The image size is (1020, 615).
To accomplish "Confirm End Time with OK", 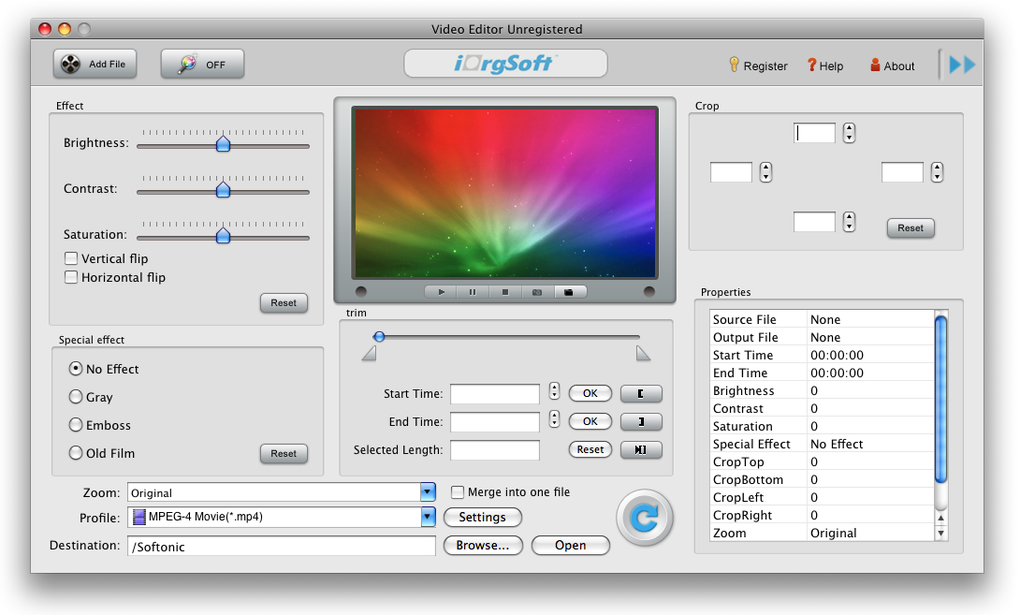I will click(590, 421).
